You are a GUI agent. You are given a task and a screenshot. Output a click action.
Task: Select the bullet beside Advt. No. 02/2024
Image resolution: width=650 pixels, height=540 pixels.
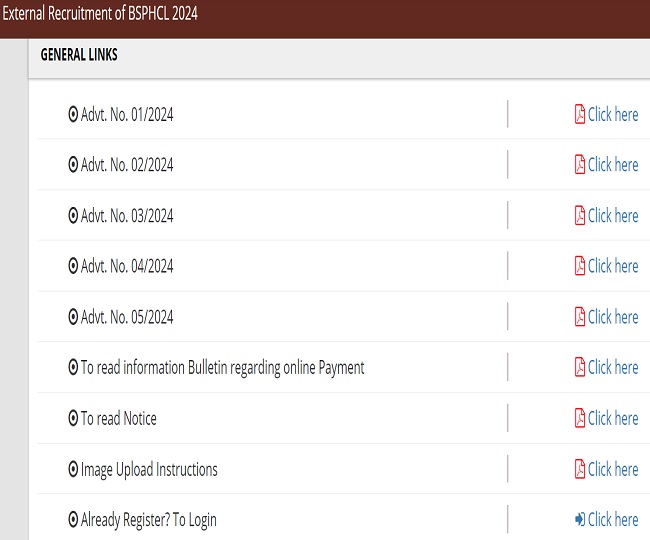click(x=73, y=165)
